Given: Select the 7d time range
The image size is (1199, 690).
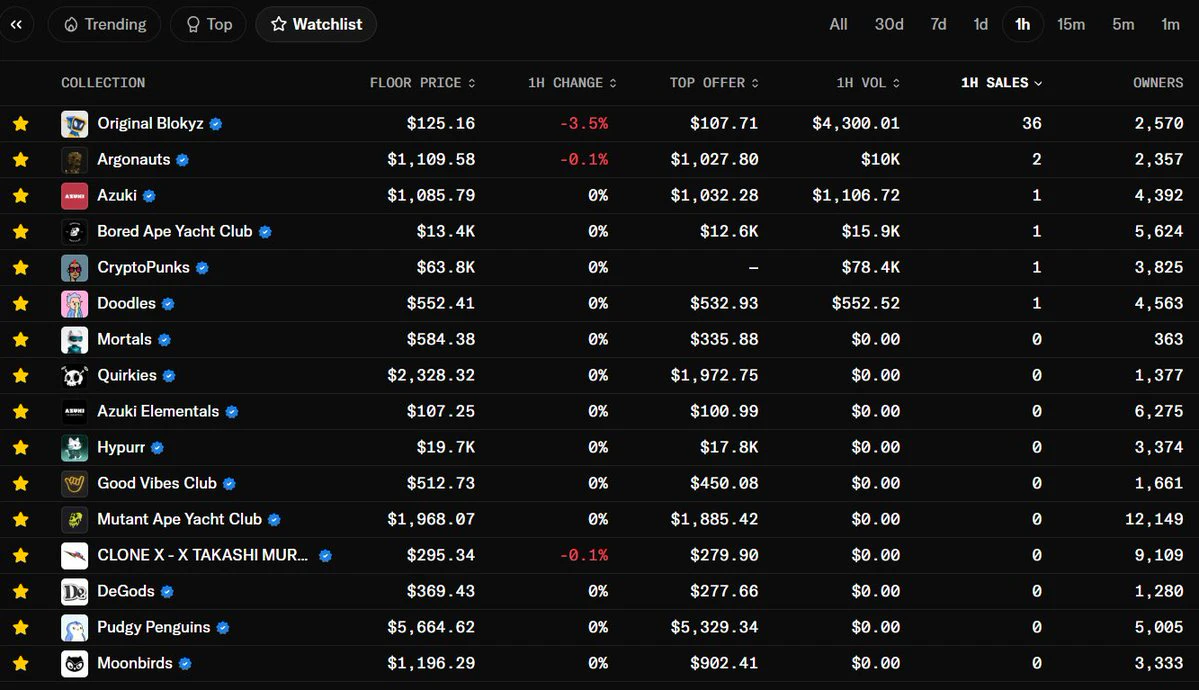Looking at the screenshot, I should [x=938, y=24].
